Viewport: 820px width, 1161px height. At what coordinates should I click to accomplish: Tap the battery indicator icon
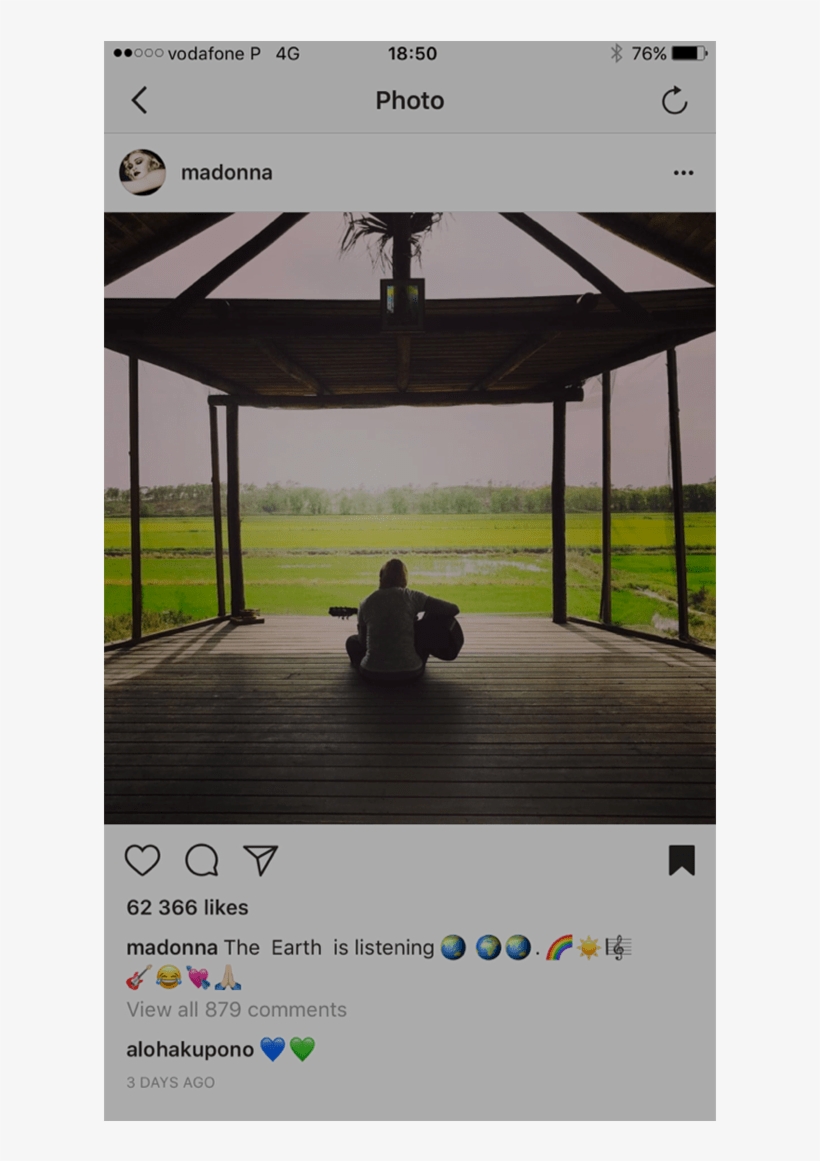(689, 53)
